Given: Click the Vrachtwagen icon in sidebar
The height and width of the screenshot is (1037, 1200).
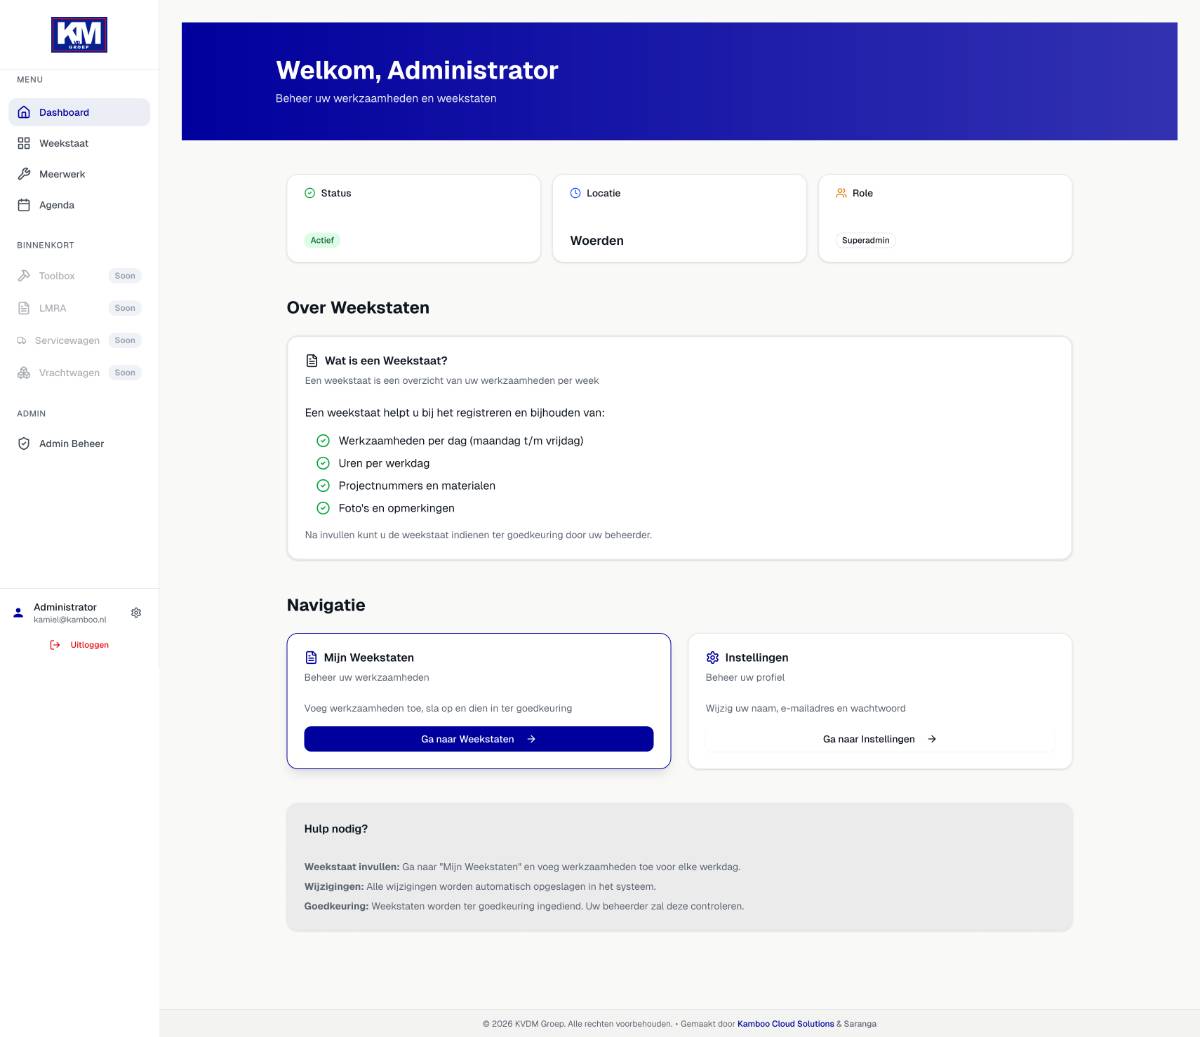Looking at the screenshot, I should click(x=24, y=373).
